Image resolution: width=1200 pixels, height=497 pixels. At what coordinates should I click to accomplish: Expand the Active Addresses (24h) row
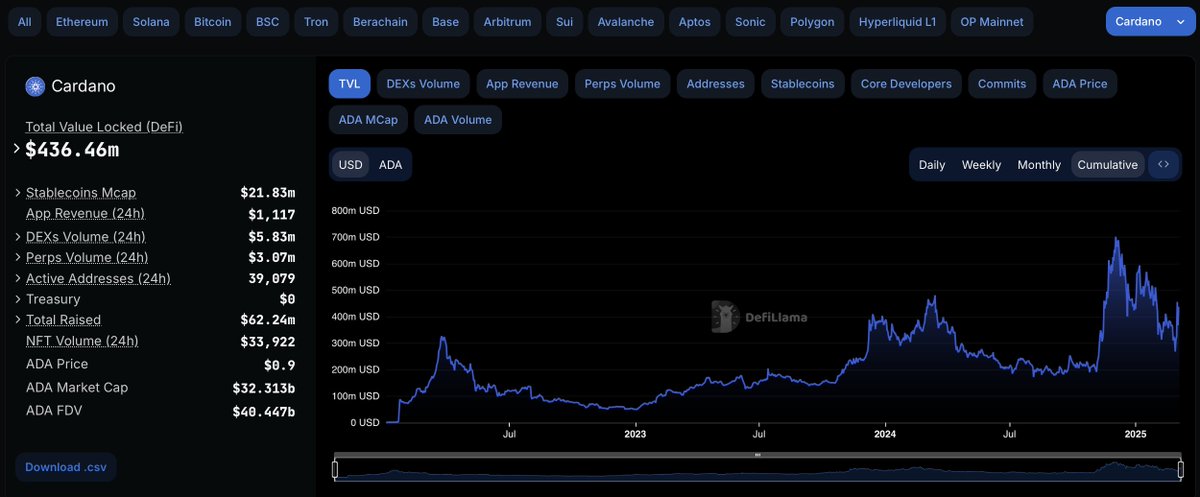[17, 278]
